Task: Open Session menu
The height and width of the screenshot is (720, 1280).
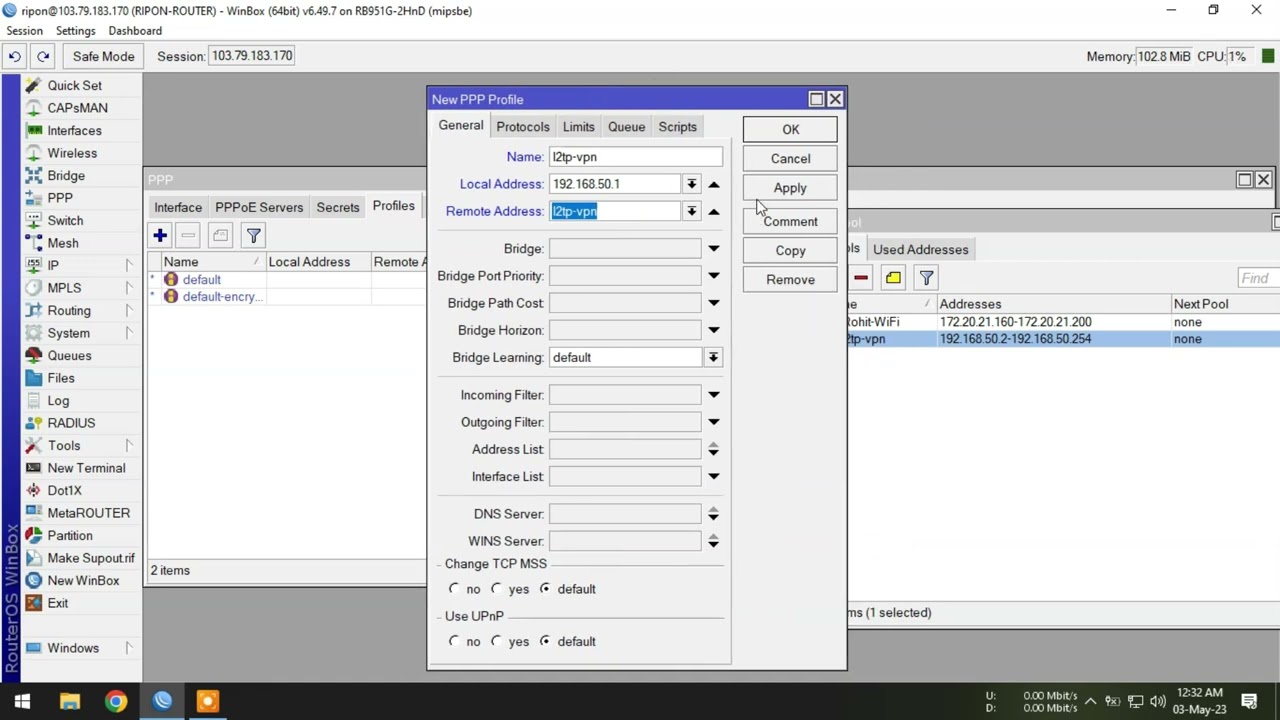Action: [25, 31]
